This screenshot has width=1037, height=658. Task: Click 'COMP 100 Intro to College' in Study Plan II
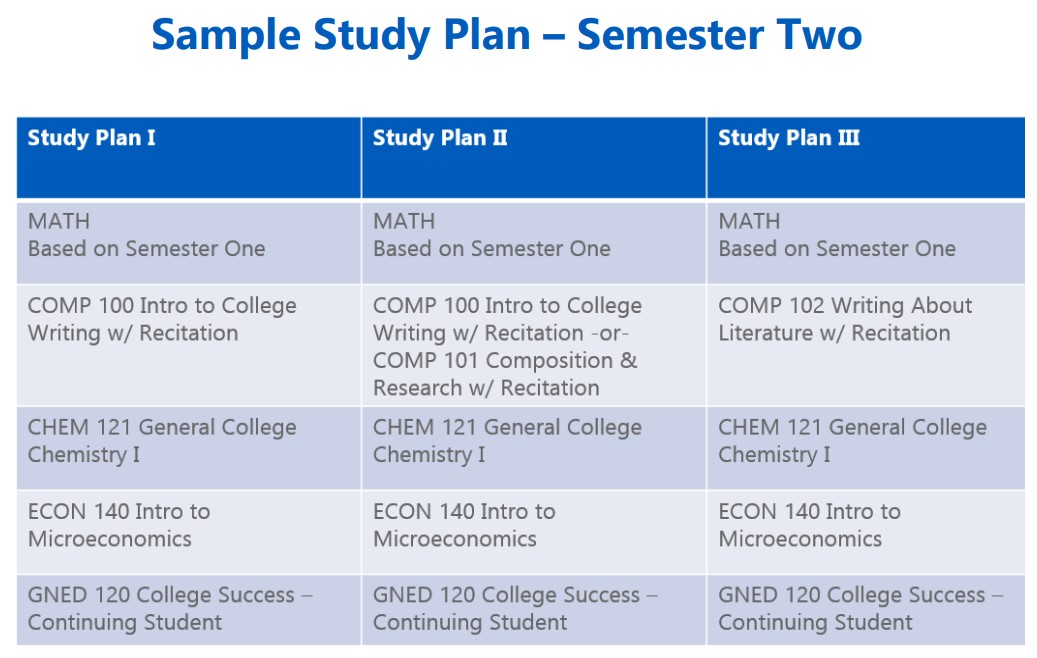(507, 306)
